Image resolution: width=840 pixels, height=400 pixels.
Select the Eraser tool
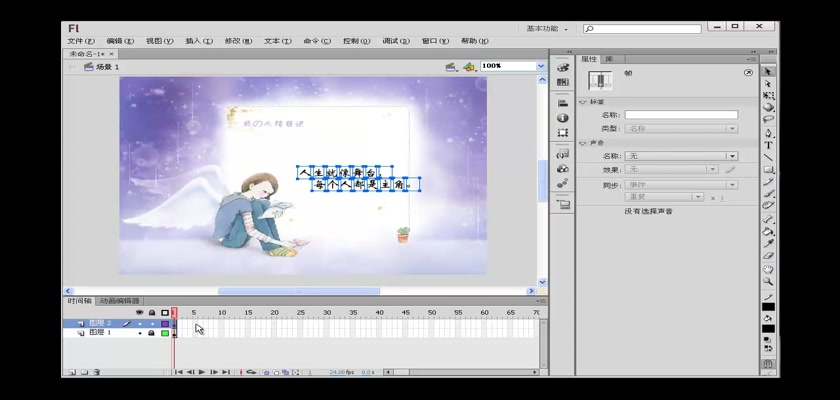768,256
